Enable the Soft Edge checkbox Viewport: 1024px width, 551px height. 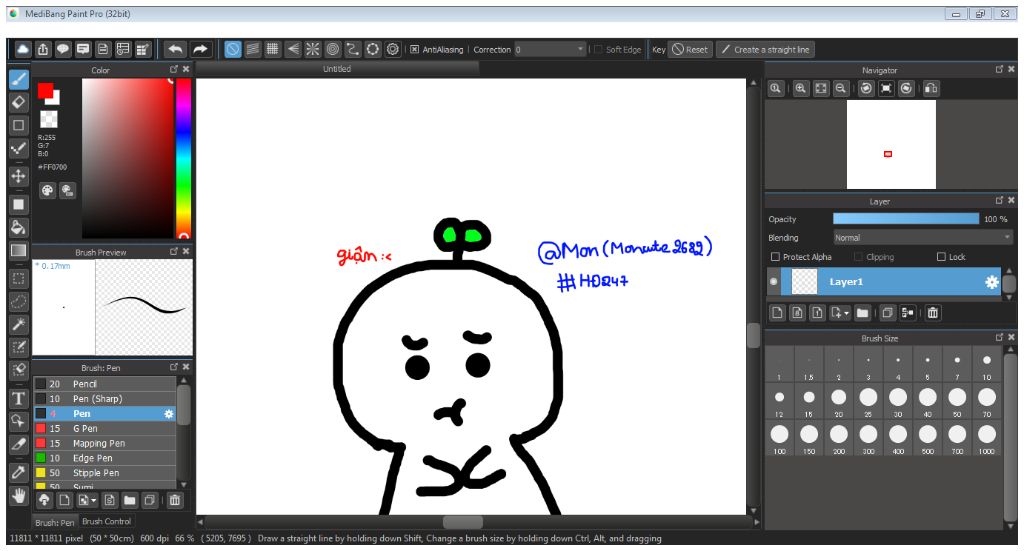[x=598, y=50]
